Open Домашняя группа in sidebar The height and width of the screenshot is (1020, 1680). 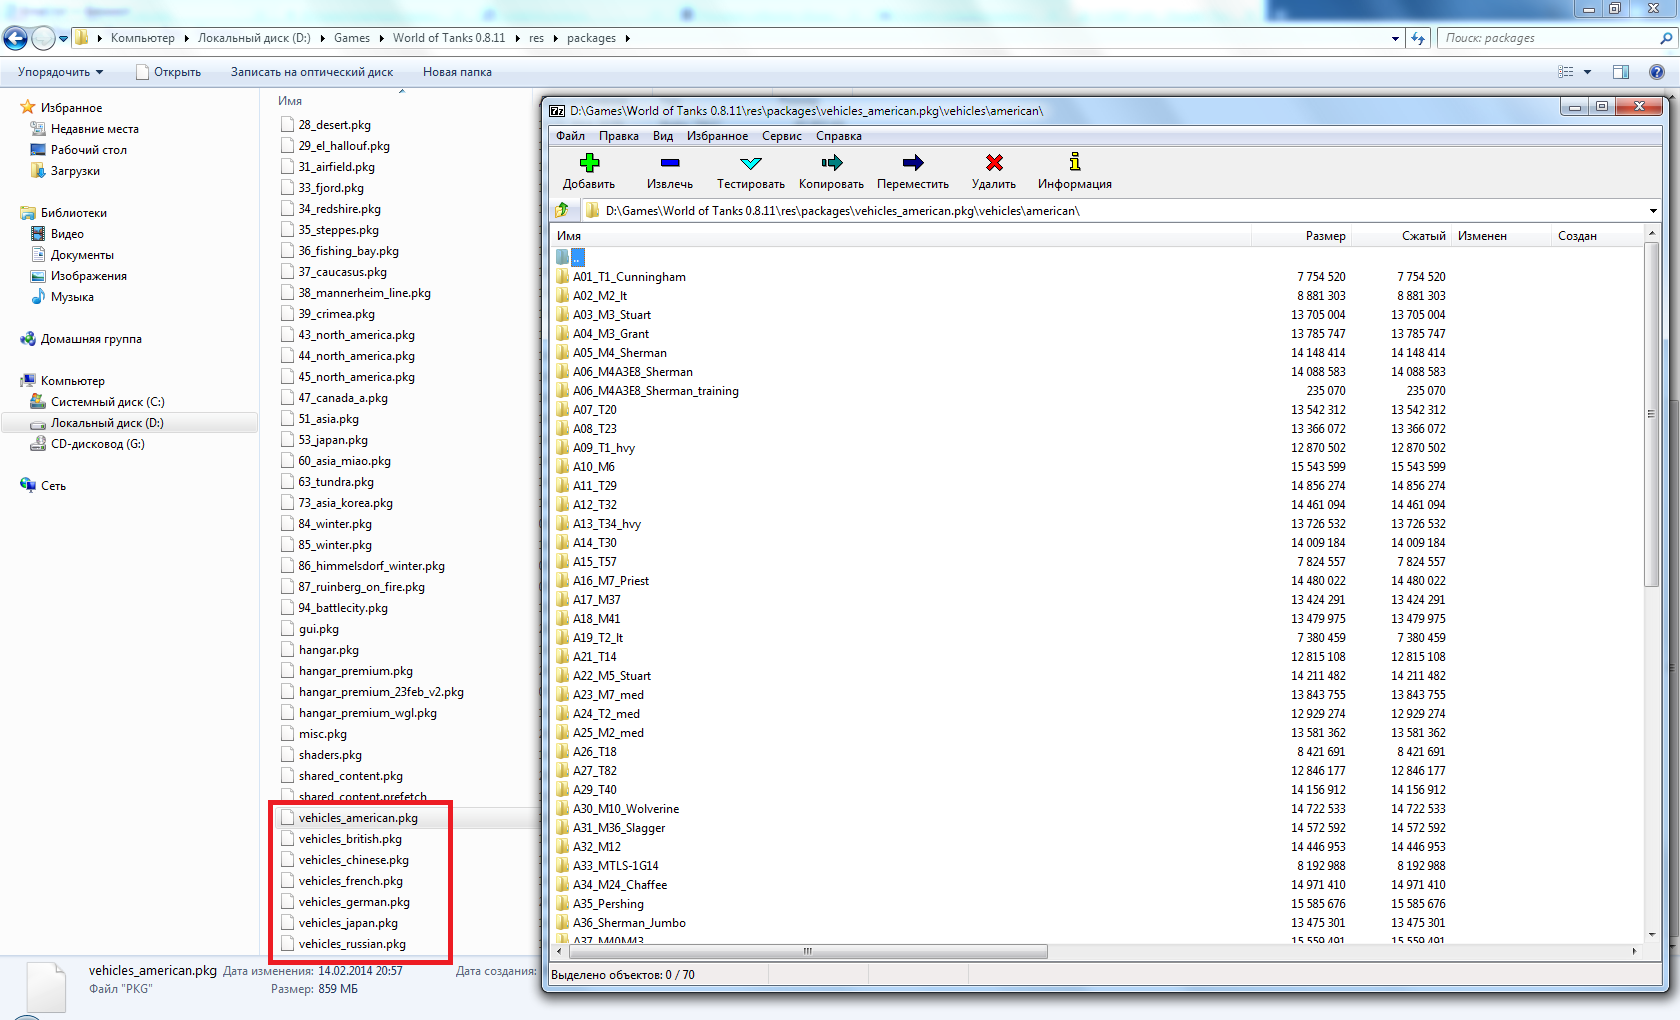pyautogui.click(x=90, y=339)
